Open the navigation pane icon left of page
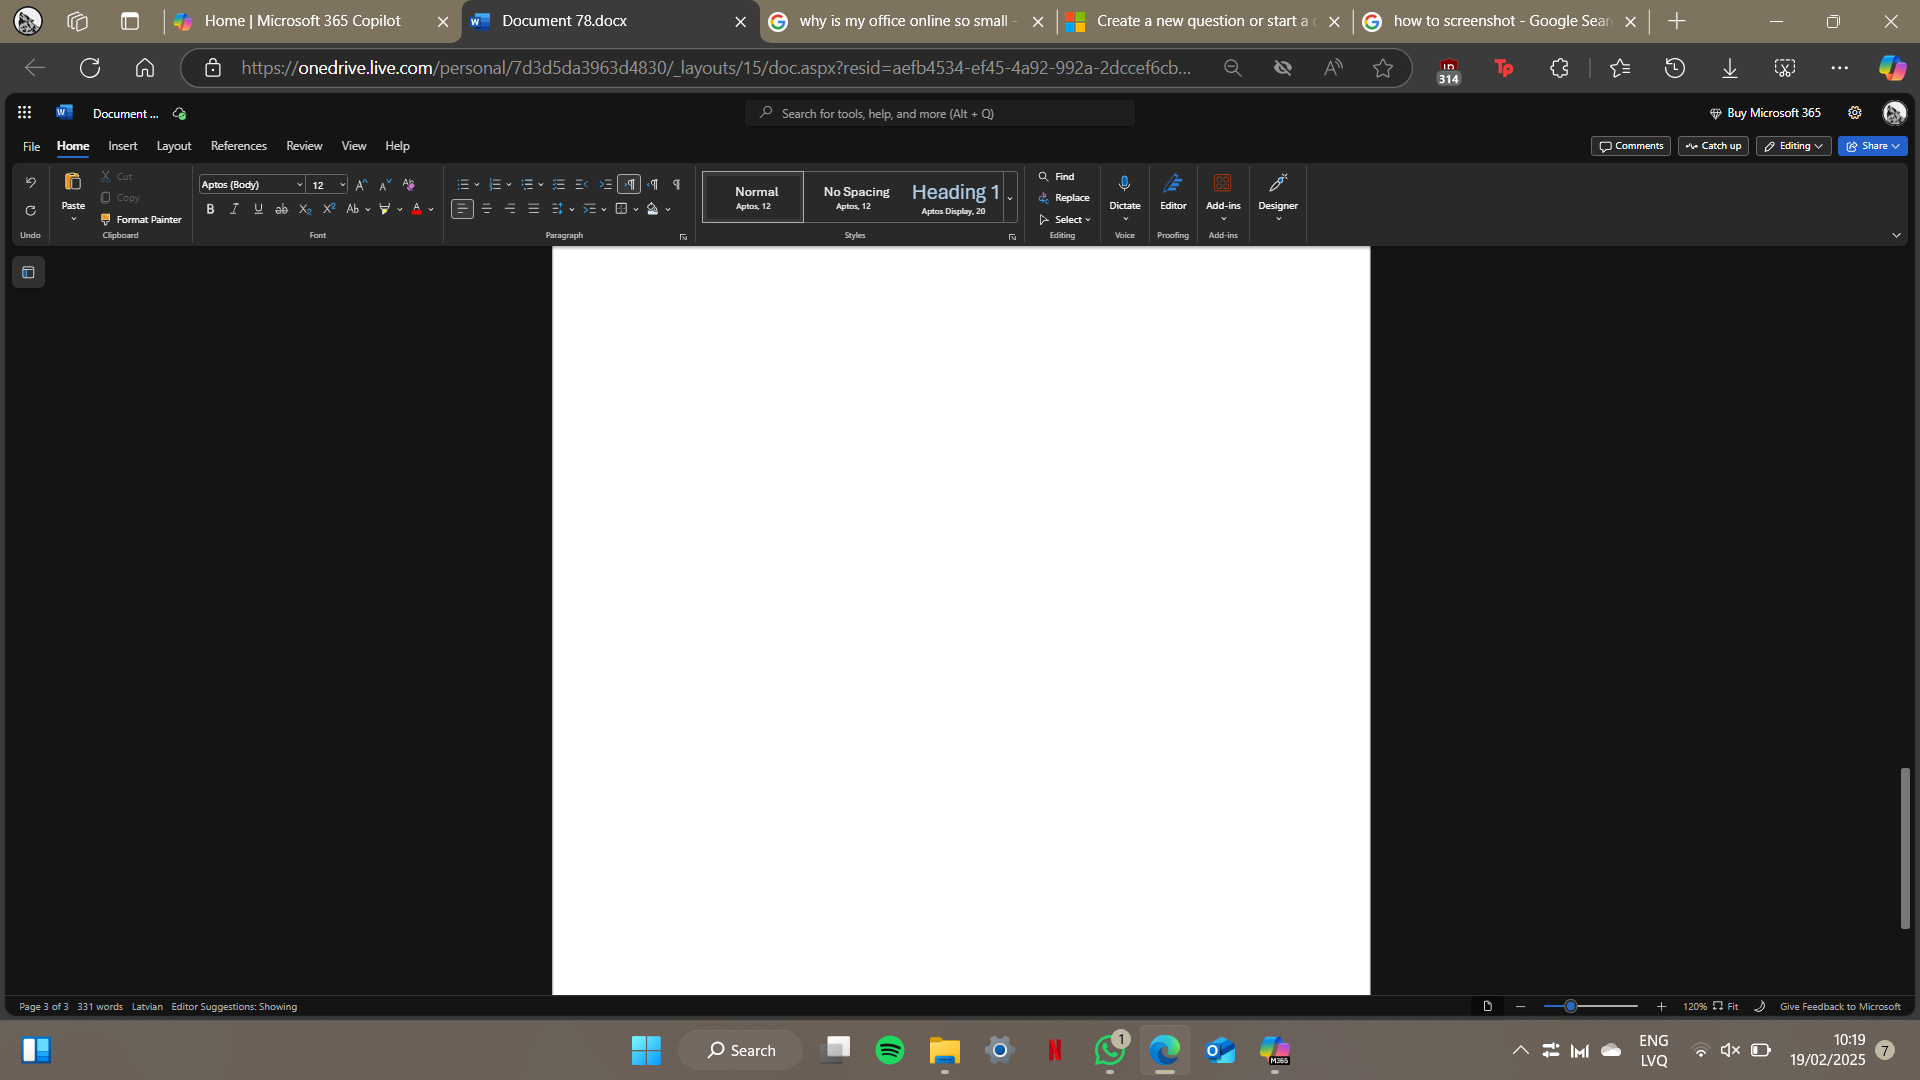Image resolution: width=1920 pixels, height=1080 pixels. pos(28,272)
